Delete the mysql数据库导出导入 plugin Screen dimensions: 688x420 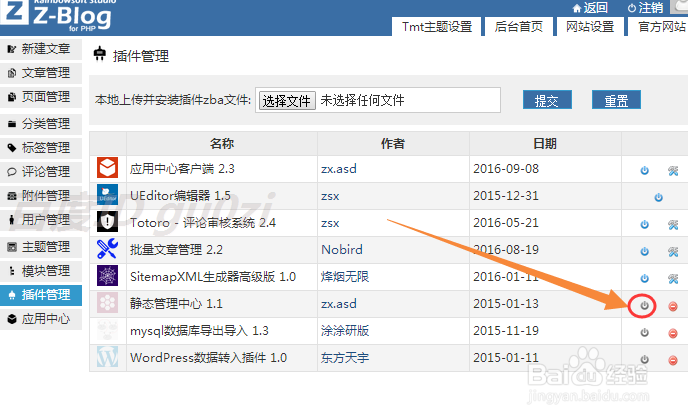673,334
